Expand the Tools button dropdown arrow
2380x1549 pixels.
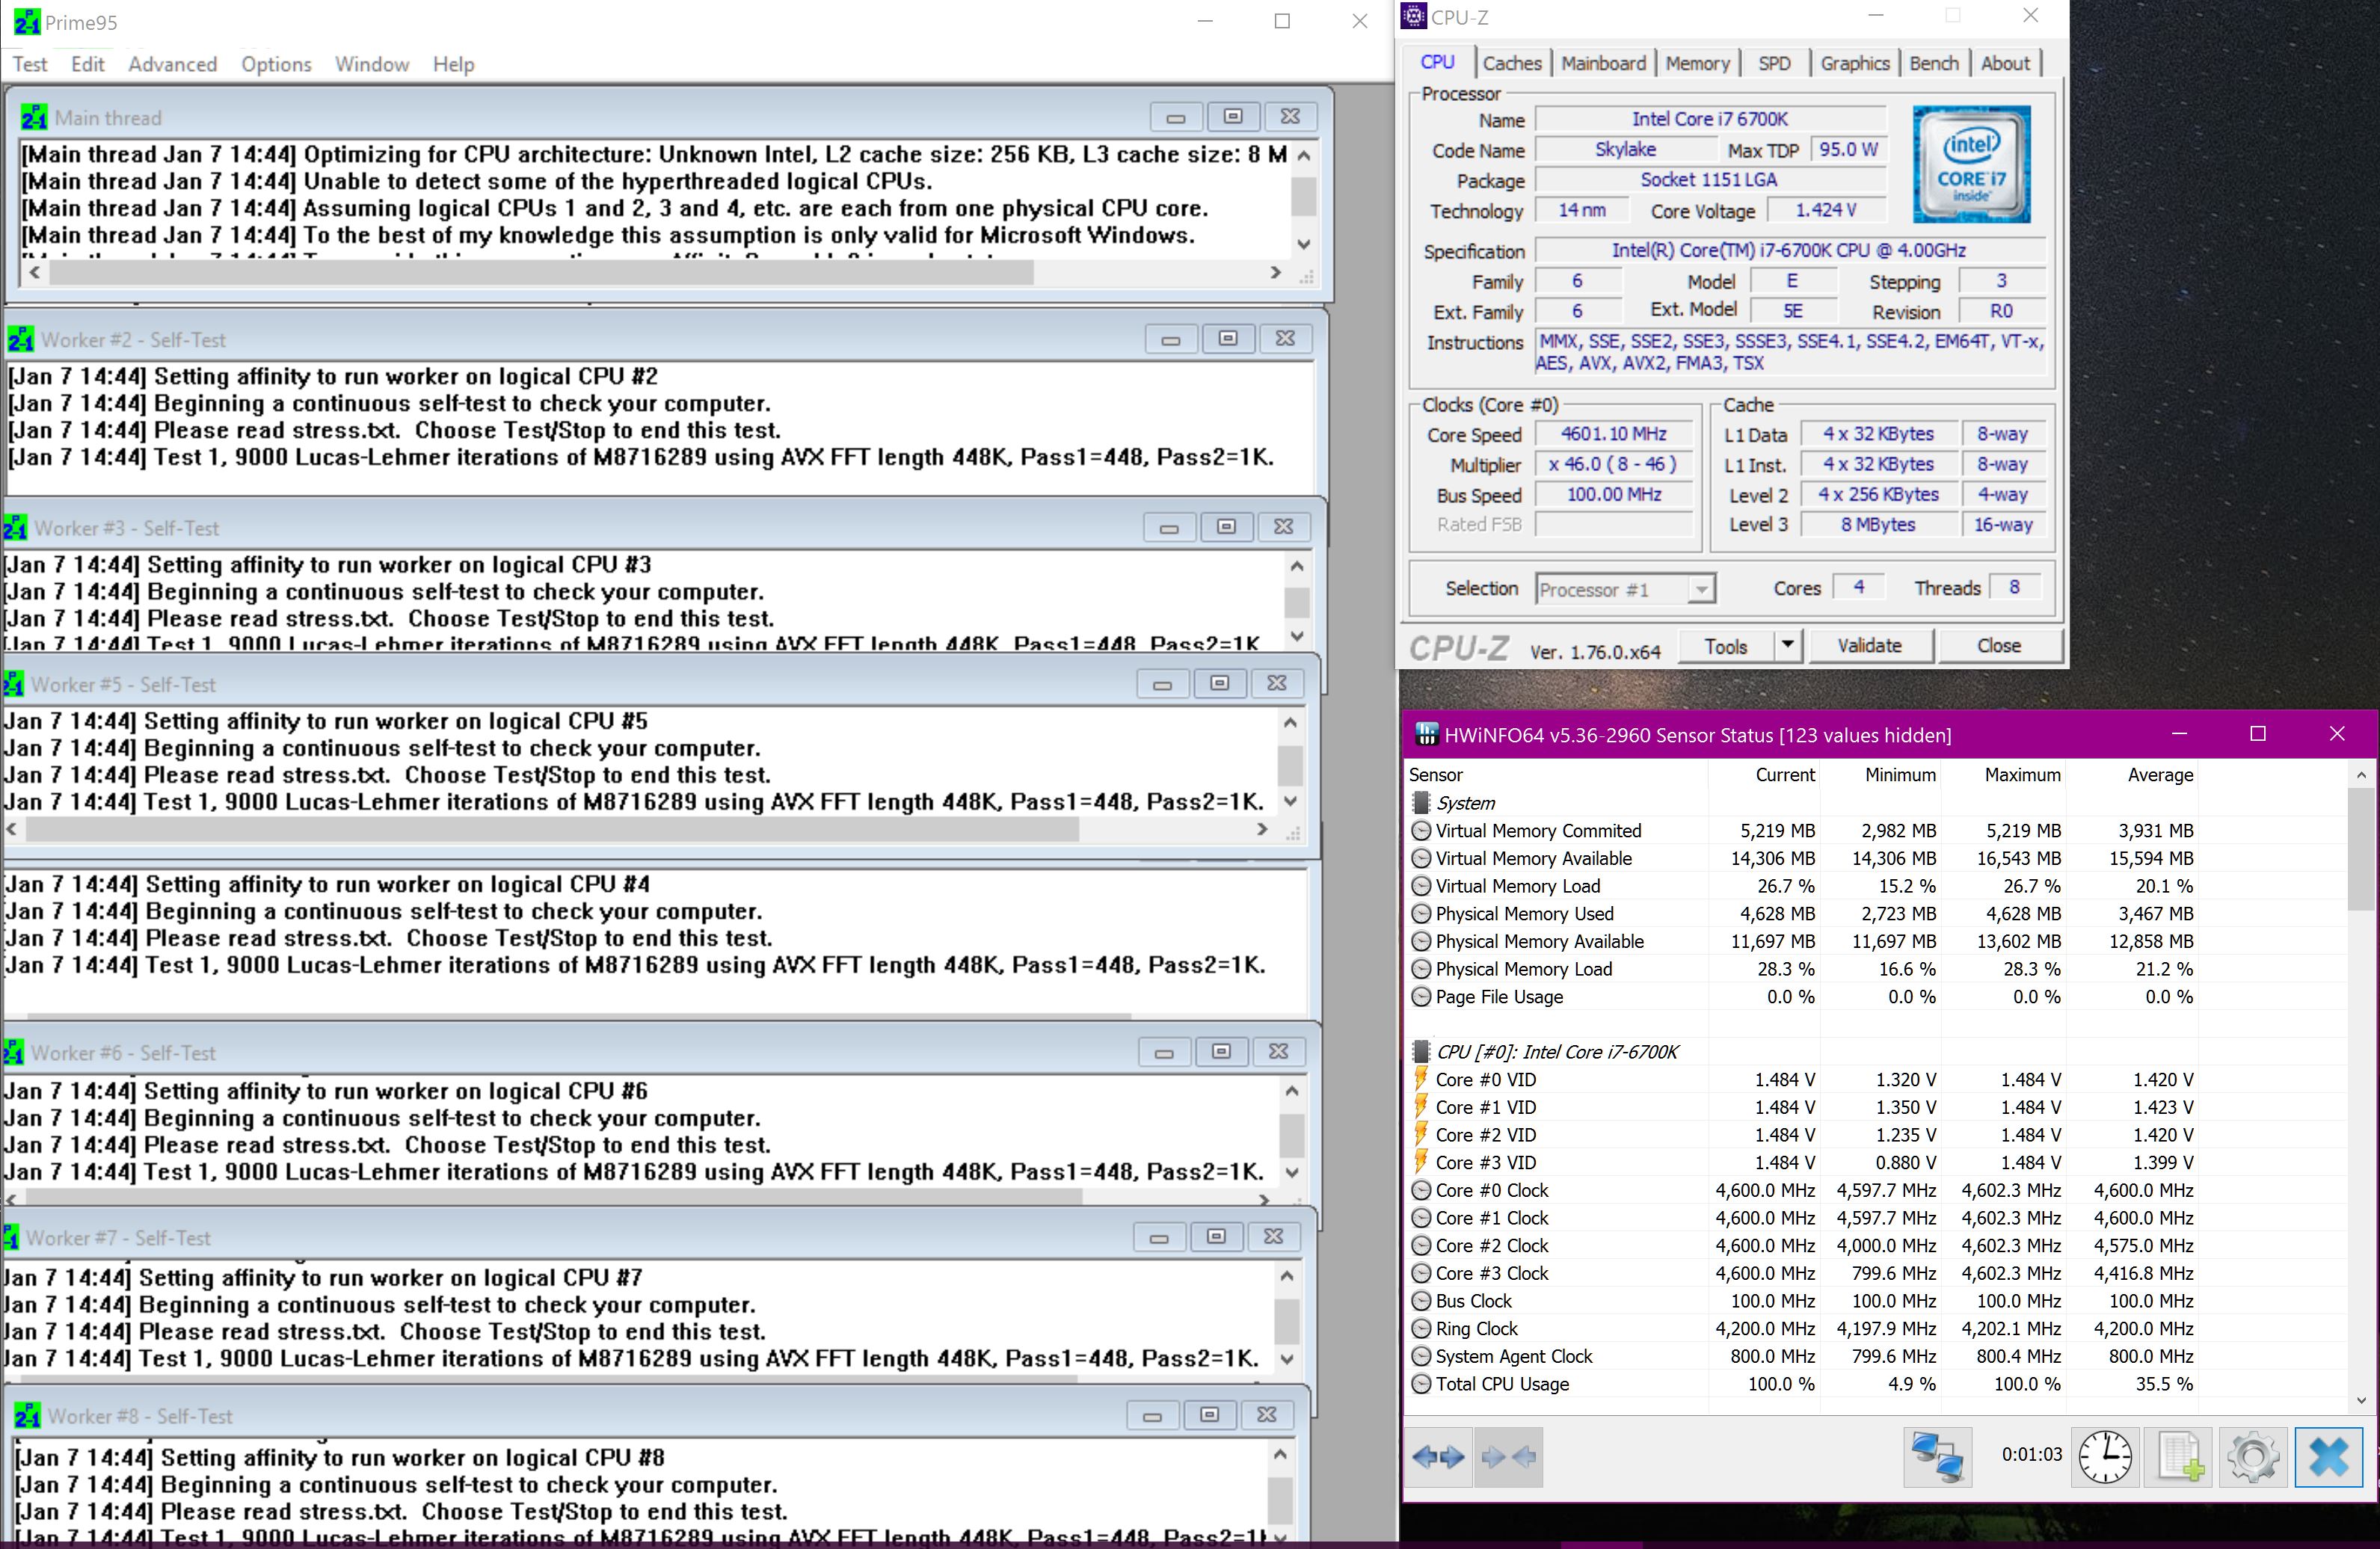pyautogui.click(x=1788, y=645)
